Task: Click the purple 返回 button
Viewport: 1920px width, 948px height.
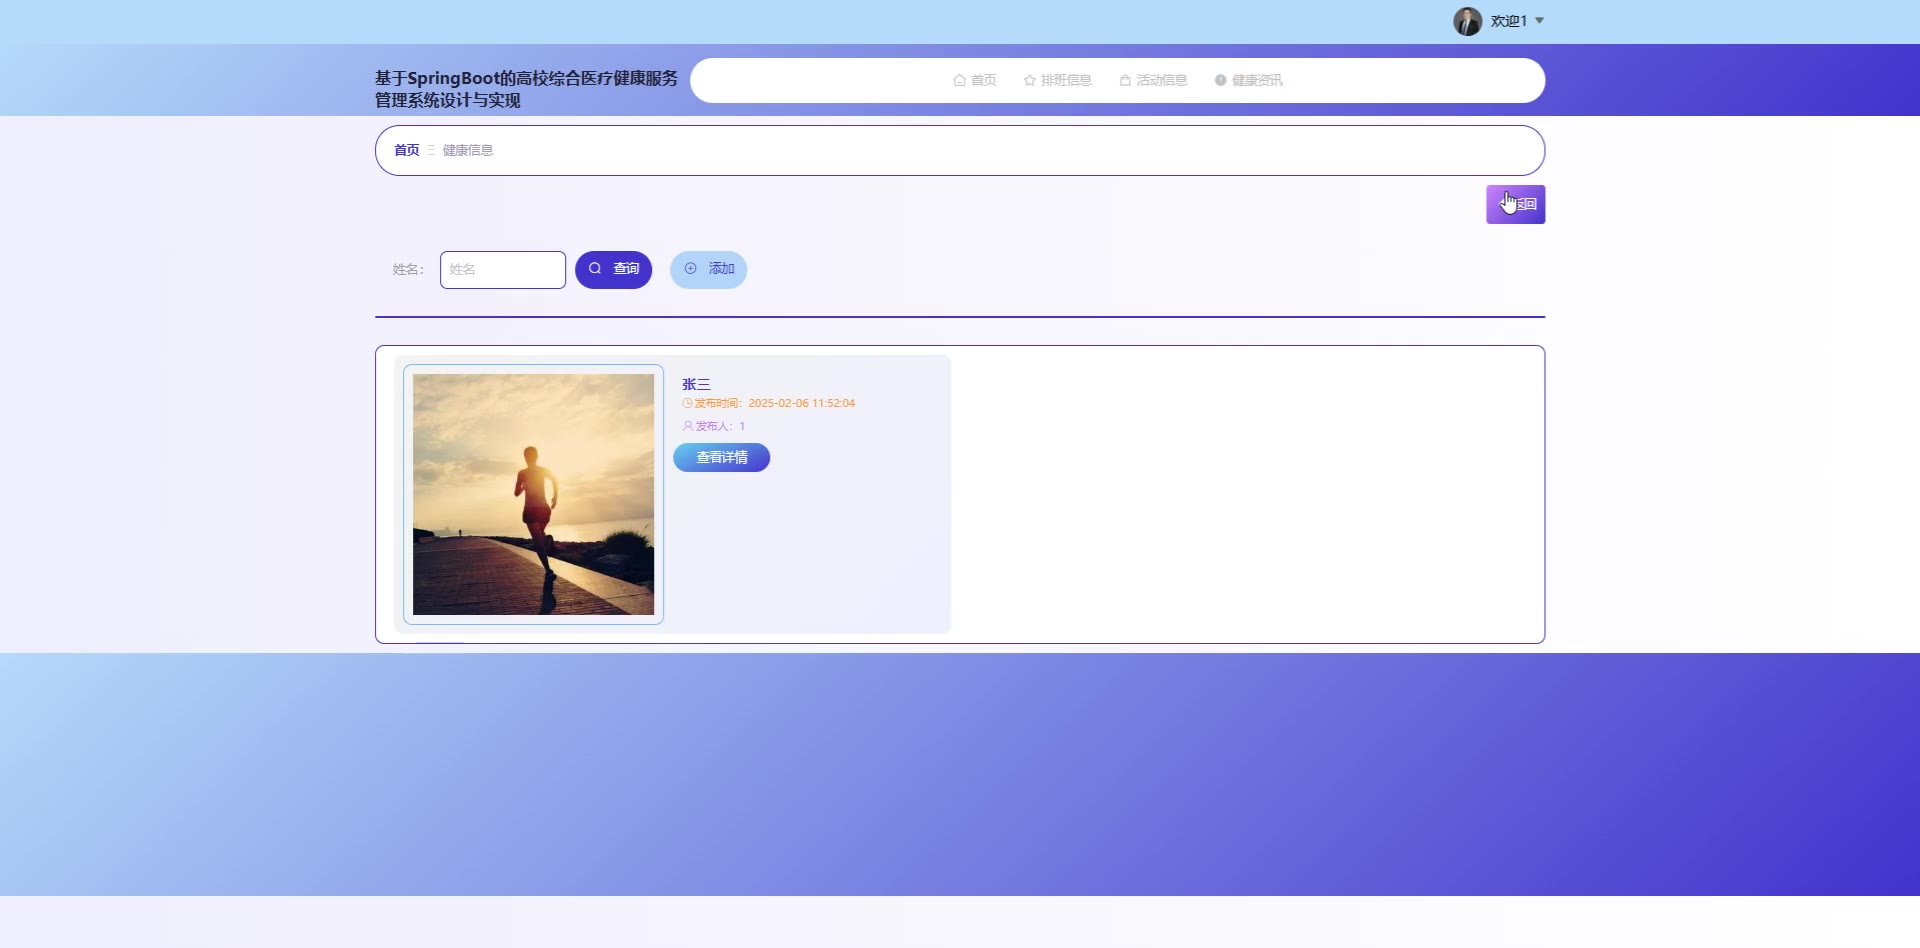Action: [x=1515, y=204]
